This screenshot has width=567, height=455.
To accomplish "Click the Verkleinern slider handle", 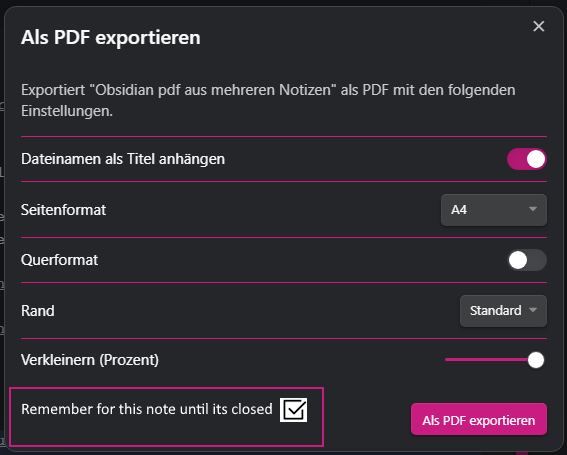I will (x=536, y=360).
